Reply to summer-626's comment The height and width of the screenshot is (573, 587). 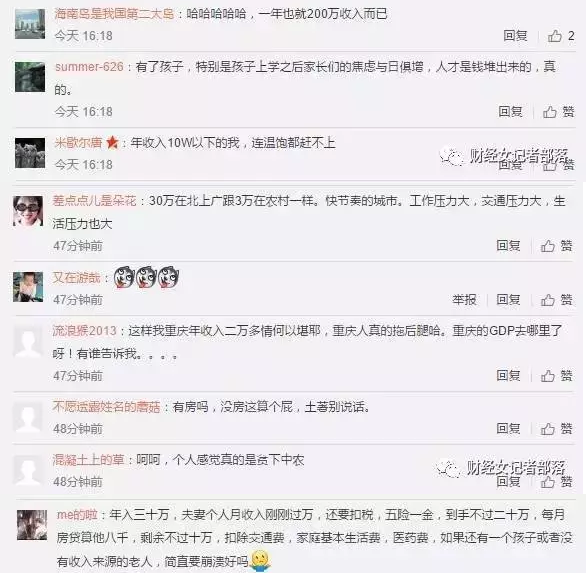coord(510,112)
